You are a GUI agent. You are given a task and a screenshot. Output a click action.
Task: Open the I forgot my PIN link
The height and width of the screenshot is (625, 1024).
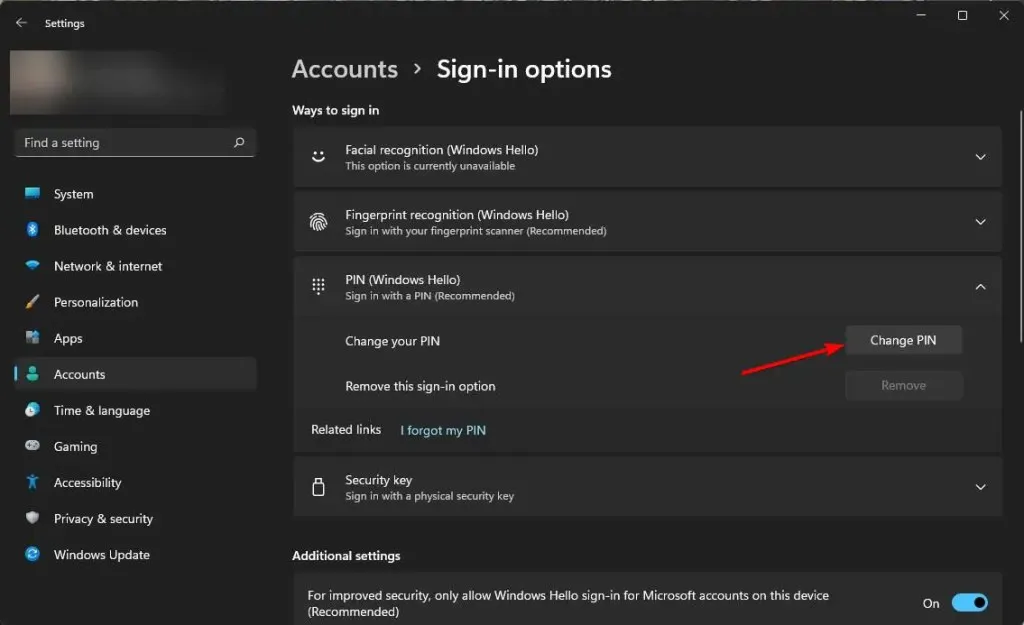coord(443,430)
